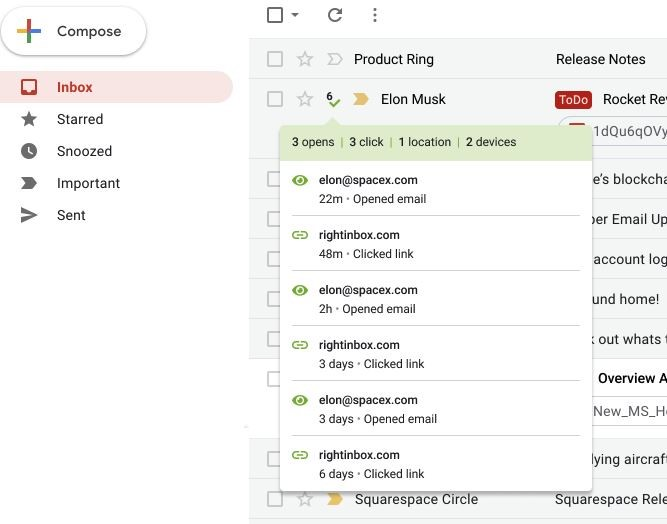Go to the Snoozed folder
Screen dimensions: 667x524
click(84, 151)
